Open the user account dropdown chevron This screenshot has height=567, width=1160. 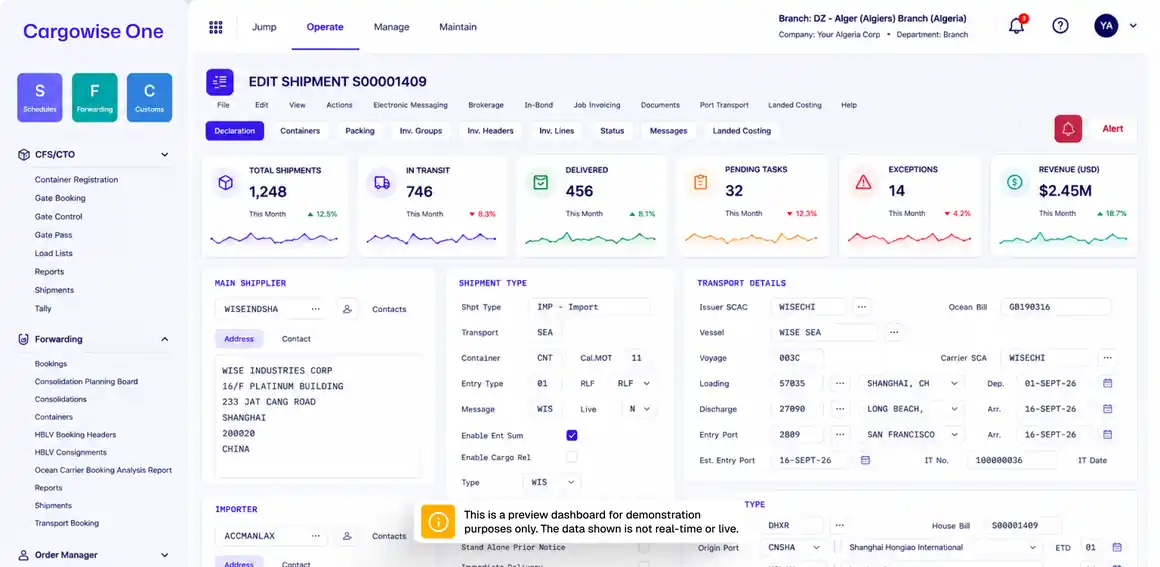click(x=1133, y=26)
